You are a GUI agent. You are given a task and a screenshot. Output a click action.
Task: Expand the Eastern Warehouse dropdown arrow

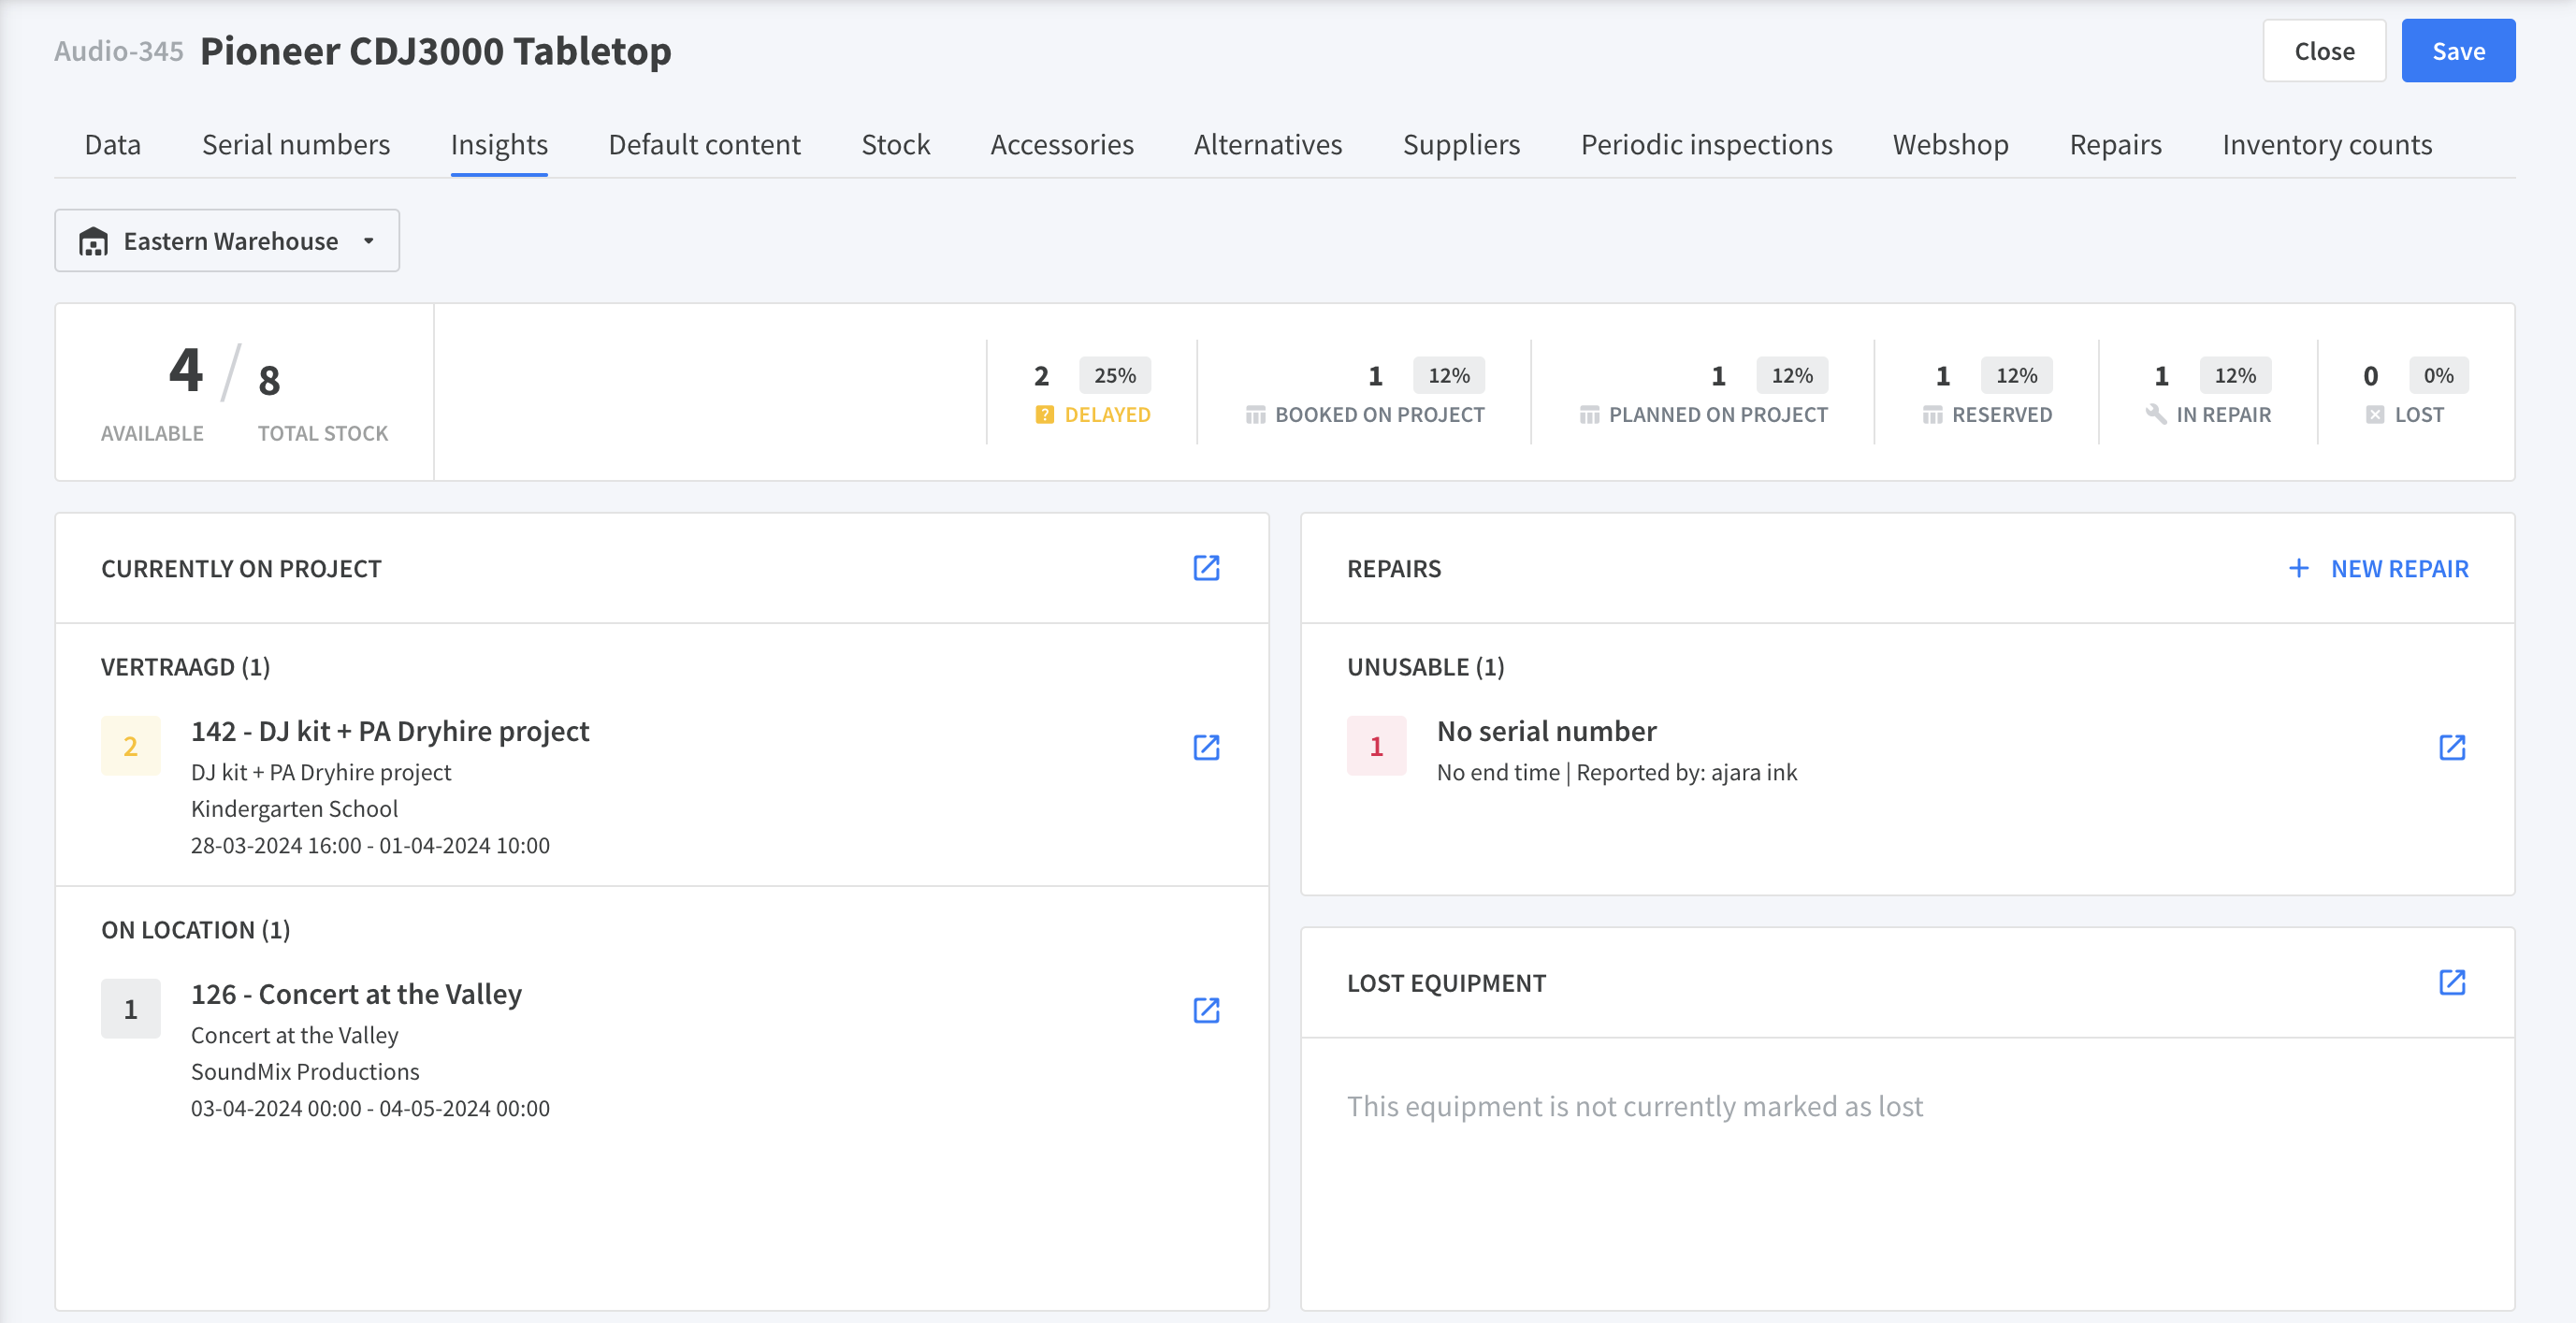[369, 241]
